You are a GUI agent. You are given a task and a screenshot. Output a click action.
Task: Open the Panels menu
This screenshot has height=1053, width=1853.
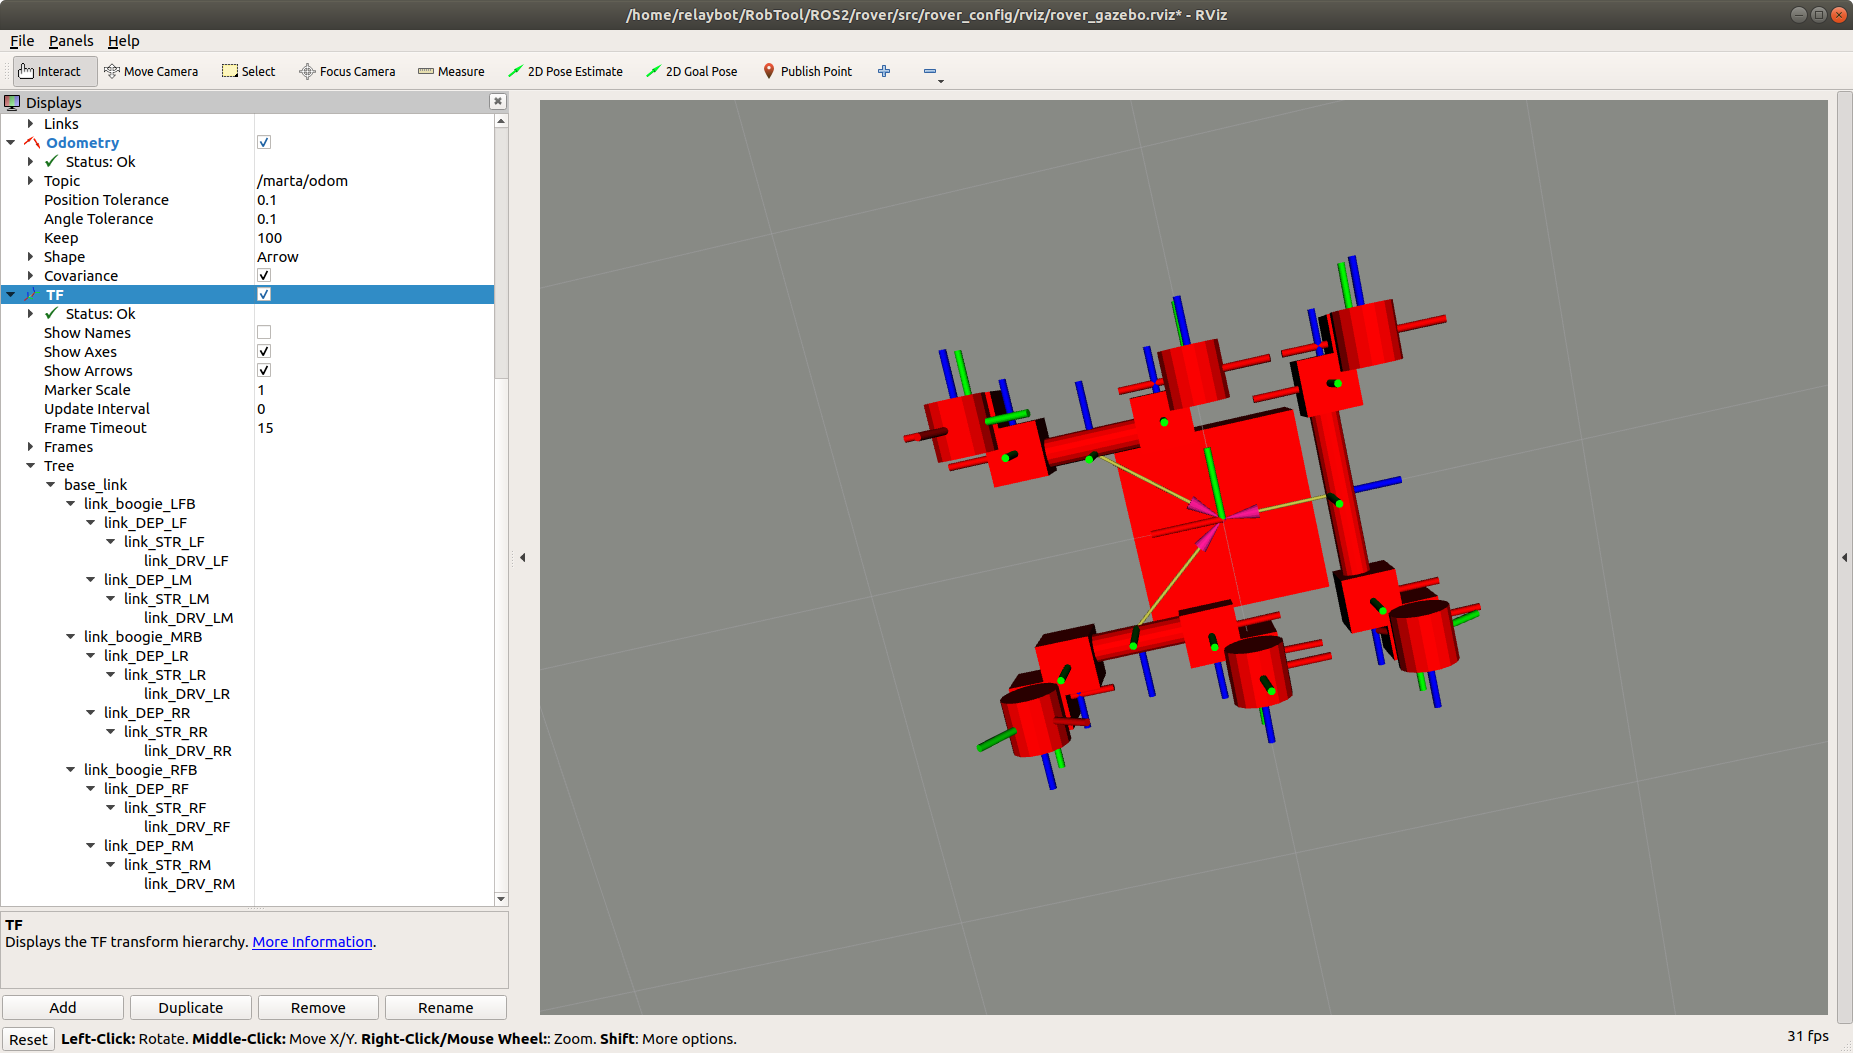pyautogui.click(x=71, y=41)
